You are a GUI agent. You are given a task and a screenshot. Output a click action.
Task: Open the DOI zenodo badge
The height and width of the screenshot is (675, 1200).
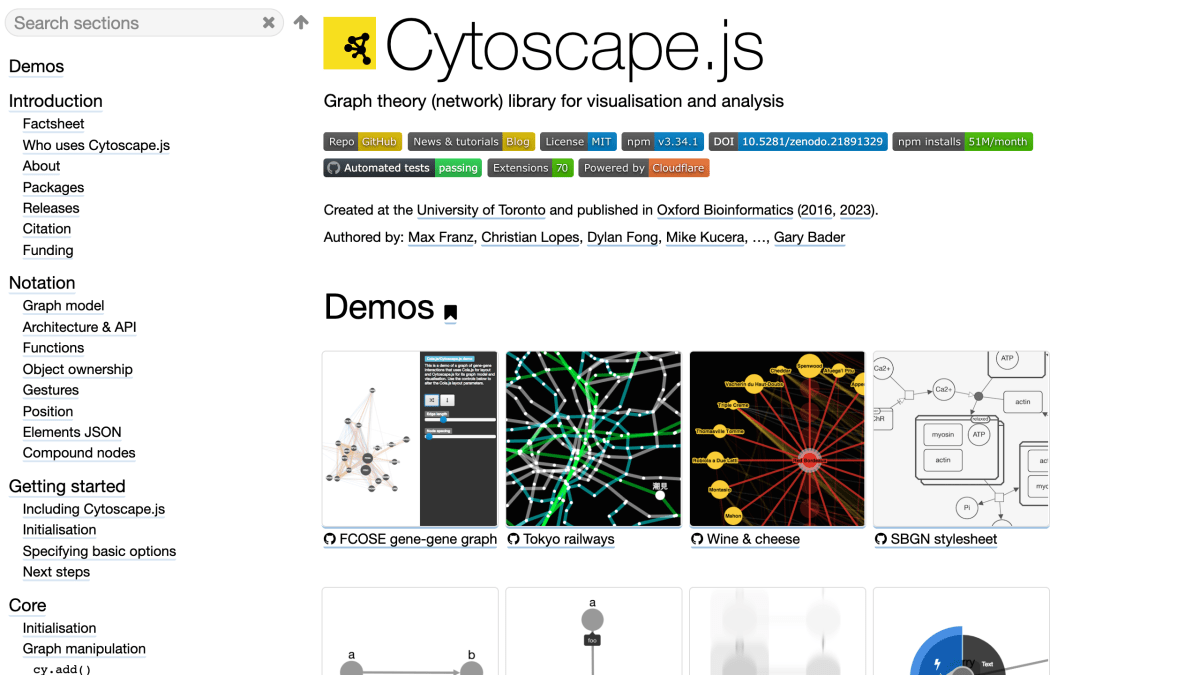click(x=798, y=142)
